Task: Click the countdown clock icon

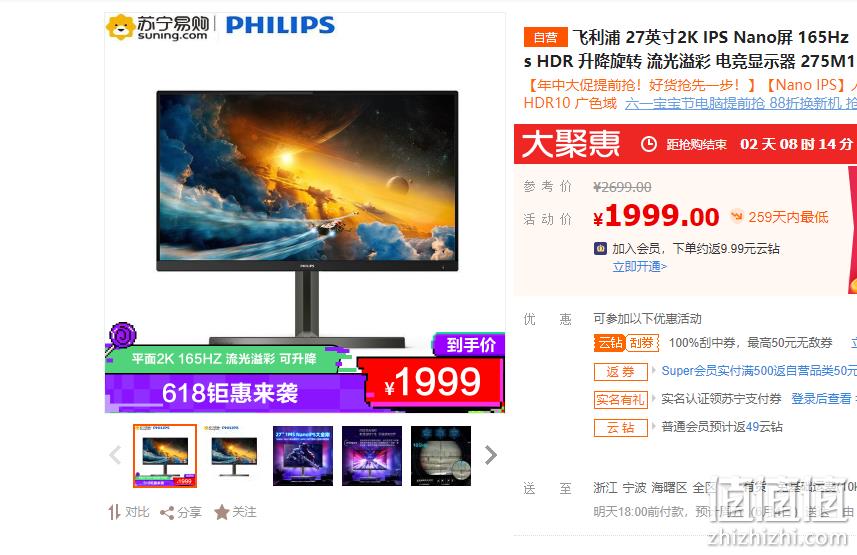Action: click(x=649, y=144)
